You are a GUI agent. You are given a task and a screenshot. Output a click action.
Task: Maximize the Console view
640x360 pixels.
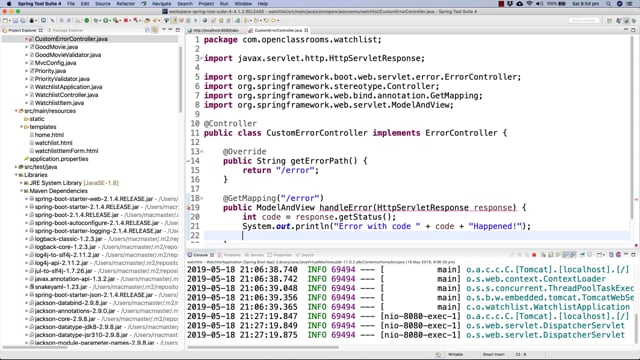tap(633, 255)
